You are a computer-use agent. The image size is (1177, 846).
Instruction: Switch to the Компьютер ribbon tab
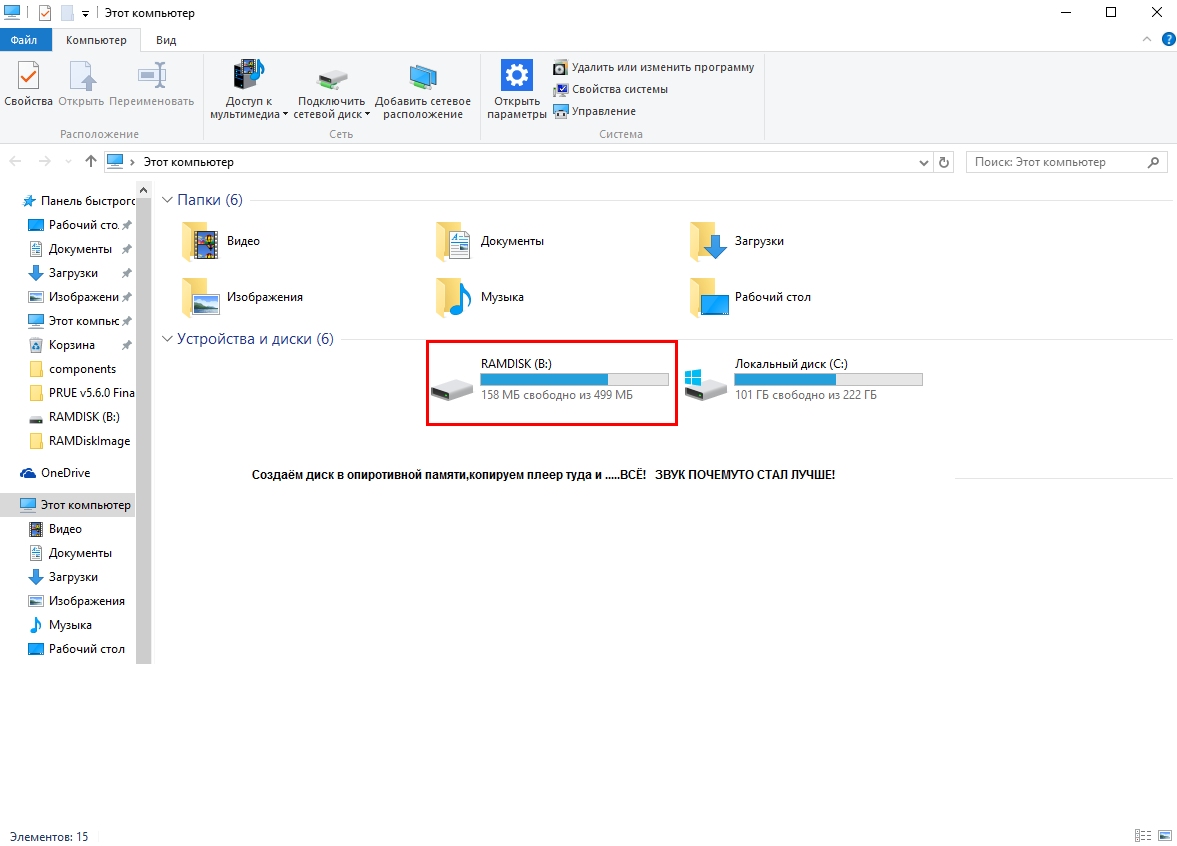pos(96,40)
